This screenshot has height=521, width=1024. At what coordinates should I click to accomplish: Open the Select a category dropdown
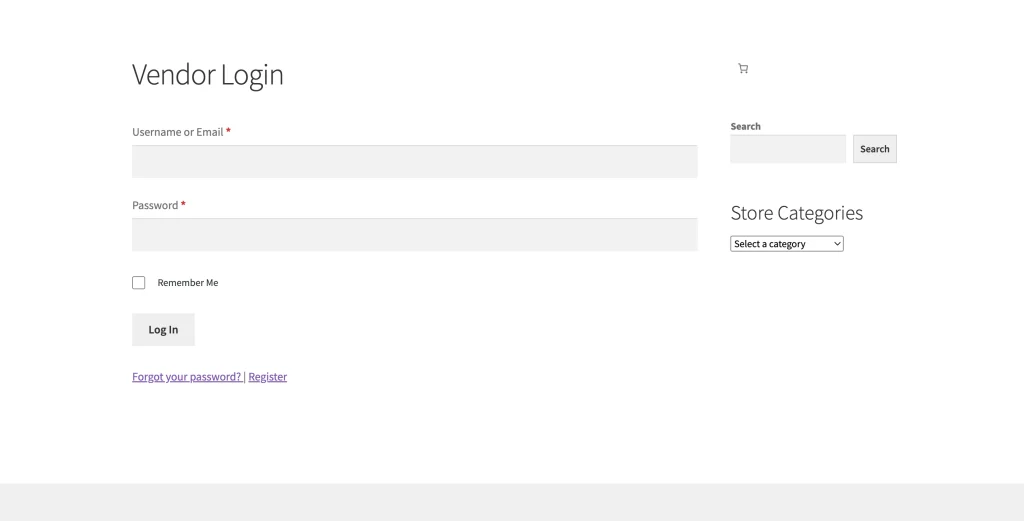coord(786,244)
